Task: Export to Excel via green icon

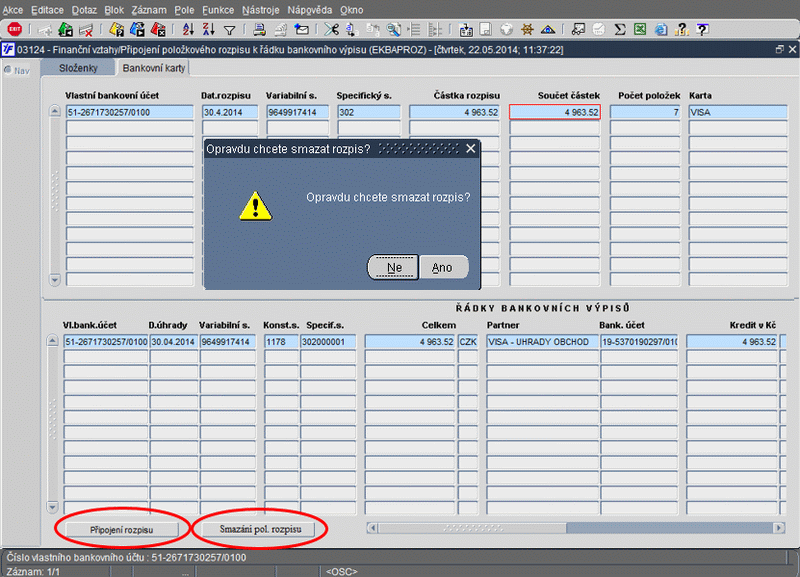Action: tap(640, 30)
